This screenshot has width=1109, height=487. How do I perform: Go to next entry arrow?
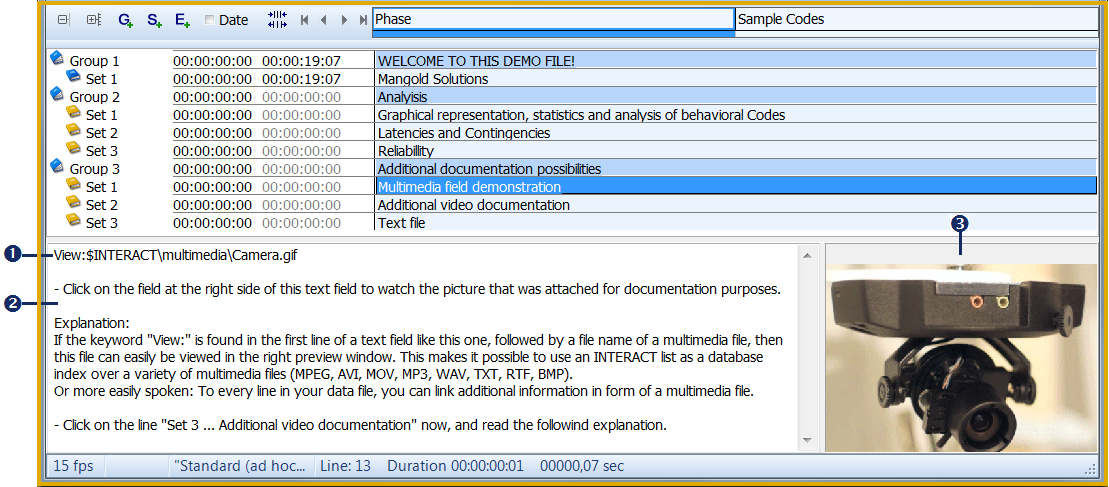point(344,20)
